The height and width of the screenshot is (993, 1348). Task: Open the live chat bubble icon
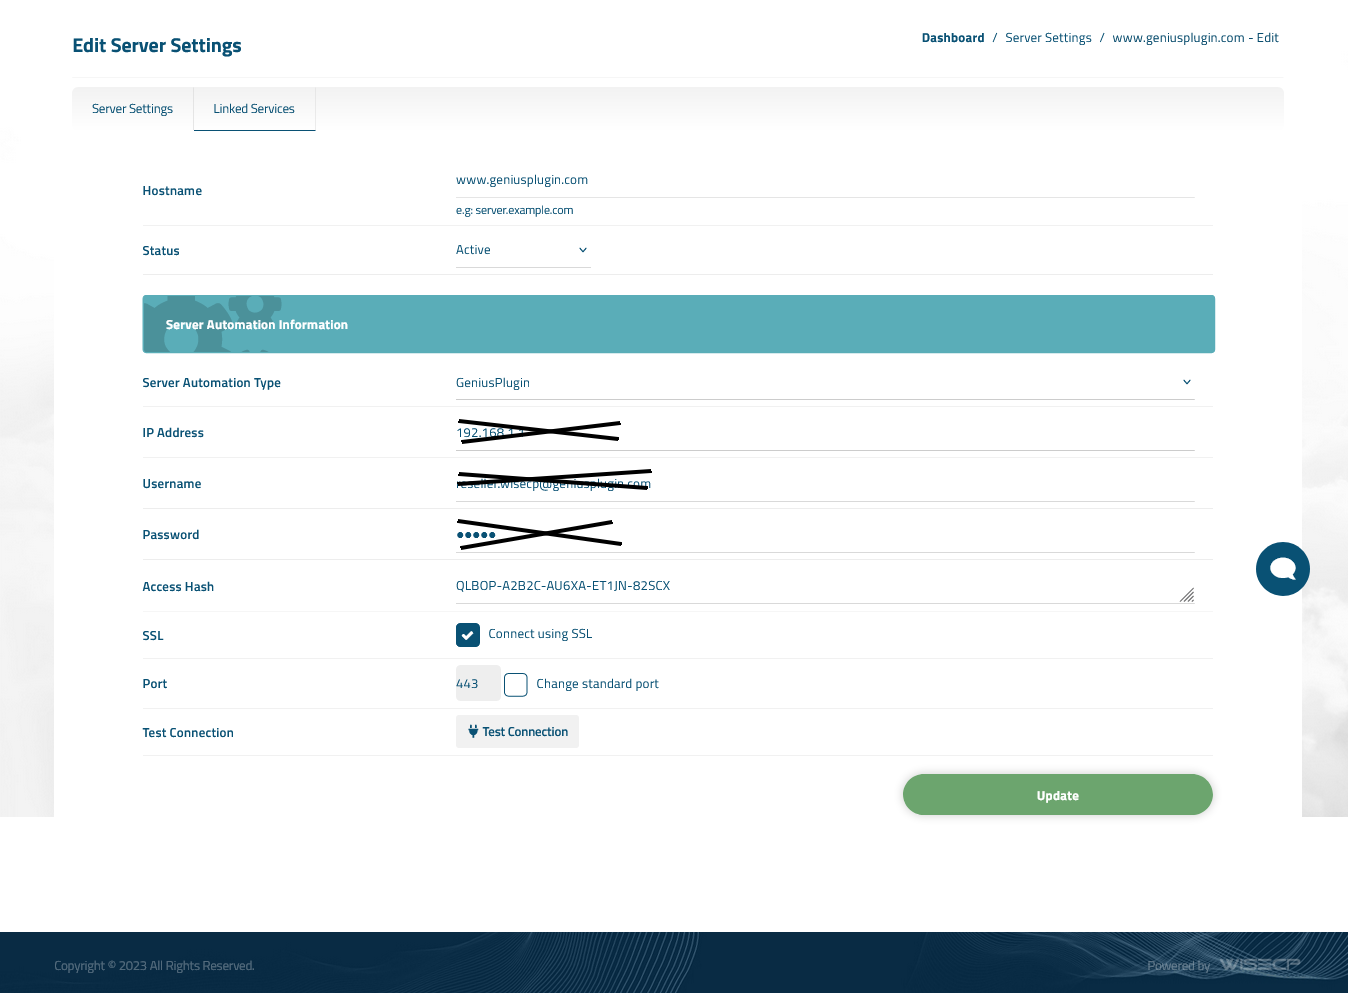[1283, 569]
